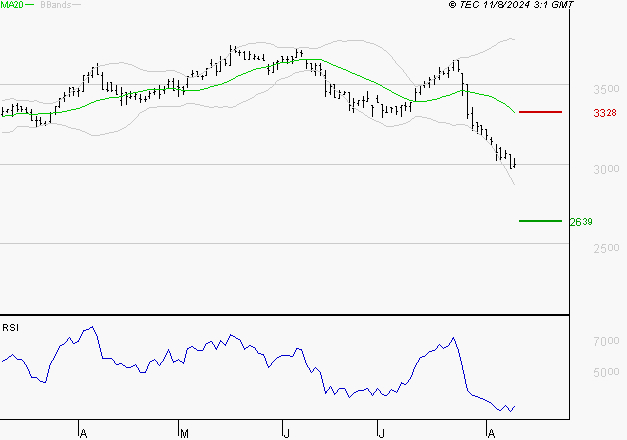
Task: Click the RSI panel label
Action: 10,328
